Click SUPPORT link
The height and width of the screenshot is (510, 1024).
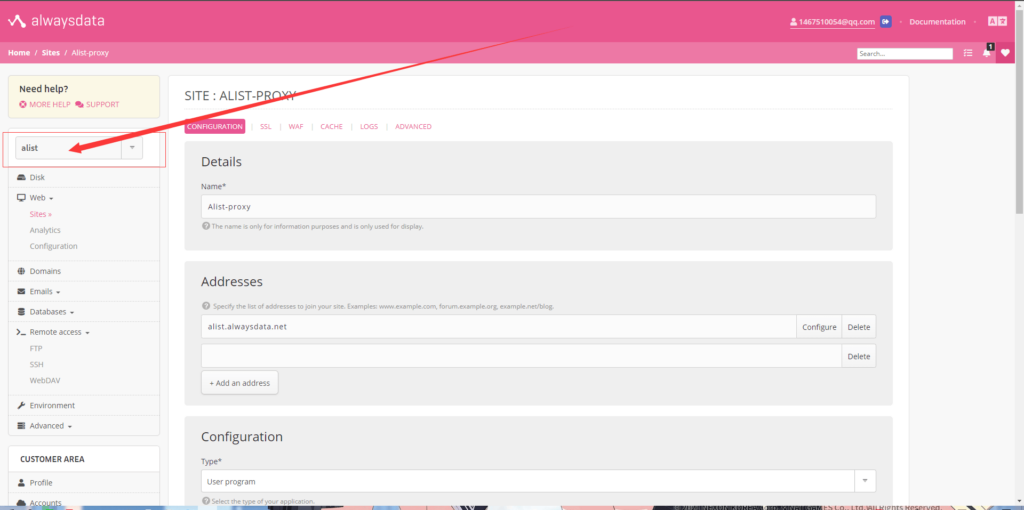tap(97, 104)
